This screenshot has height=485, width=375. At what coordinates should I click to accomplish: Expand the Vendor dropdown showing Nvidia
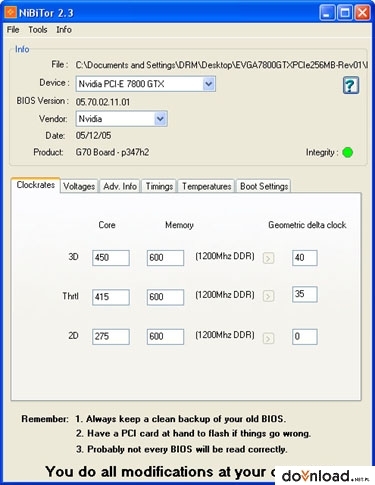pyautogui.click(x=160, y=119)
